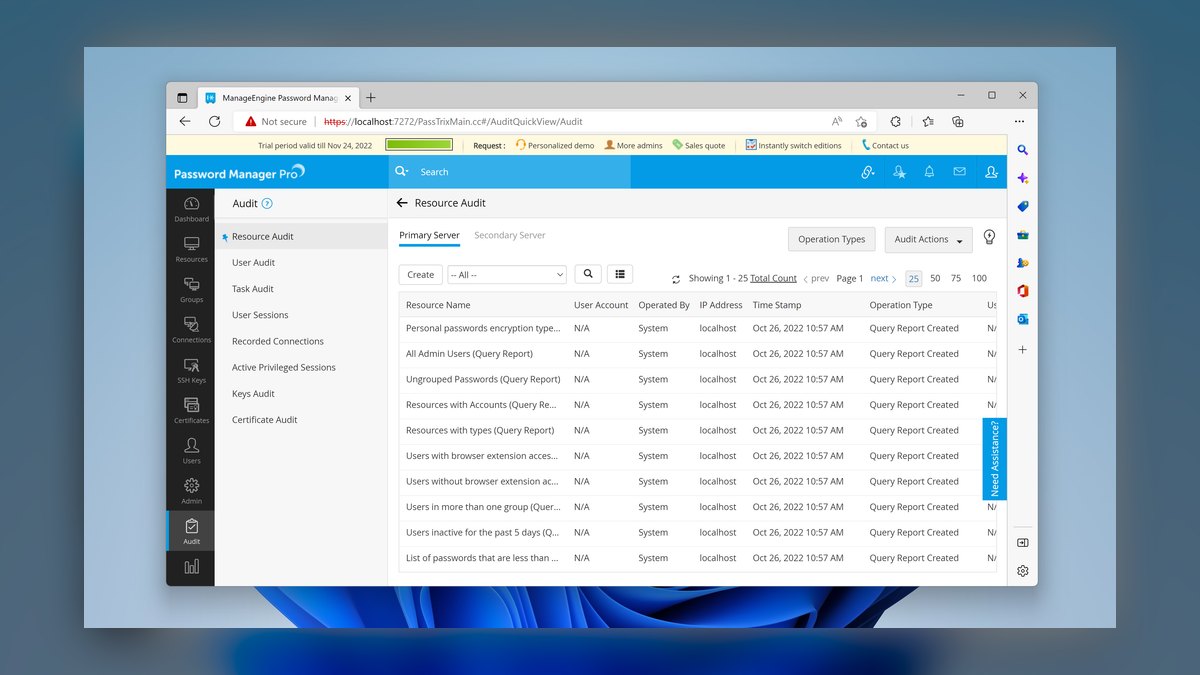This screenshot has height=675, width=1200.
Task: Go to Groups in the sidebar
Action: click(191, 290)
